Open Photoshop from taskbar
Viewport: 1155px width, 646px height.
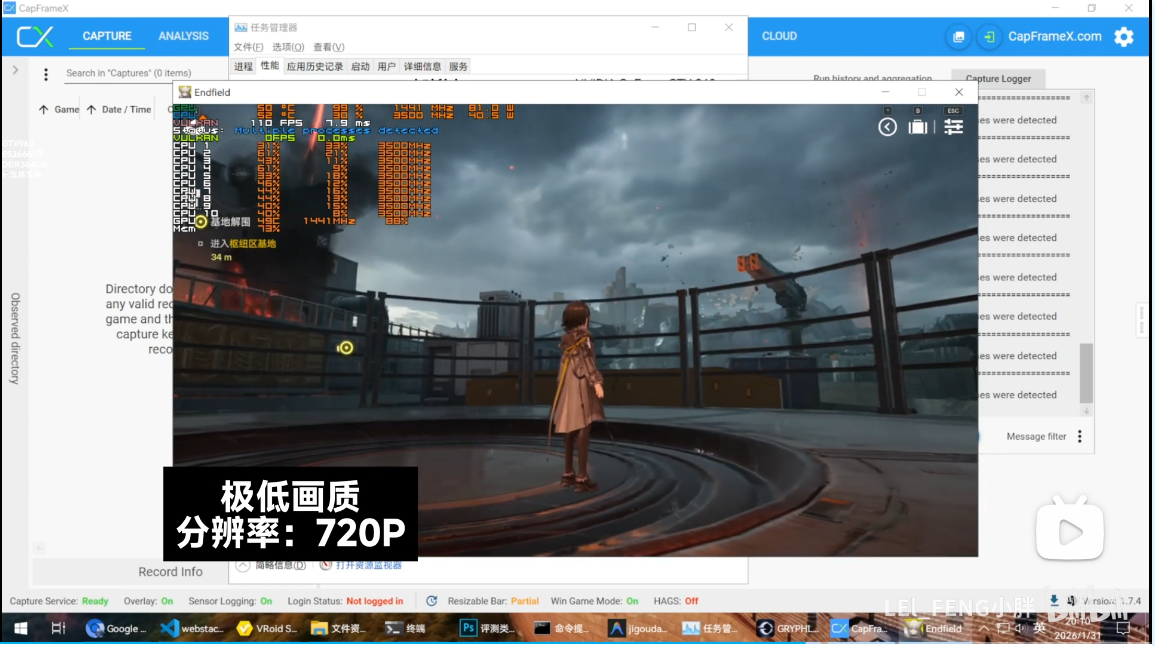click(x=486, y=629)
